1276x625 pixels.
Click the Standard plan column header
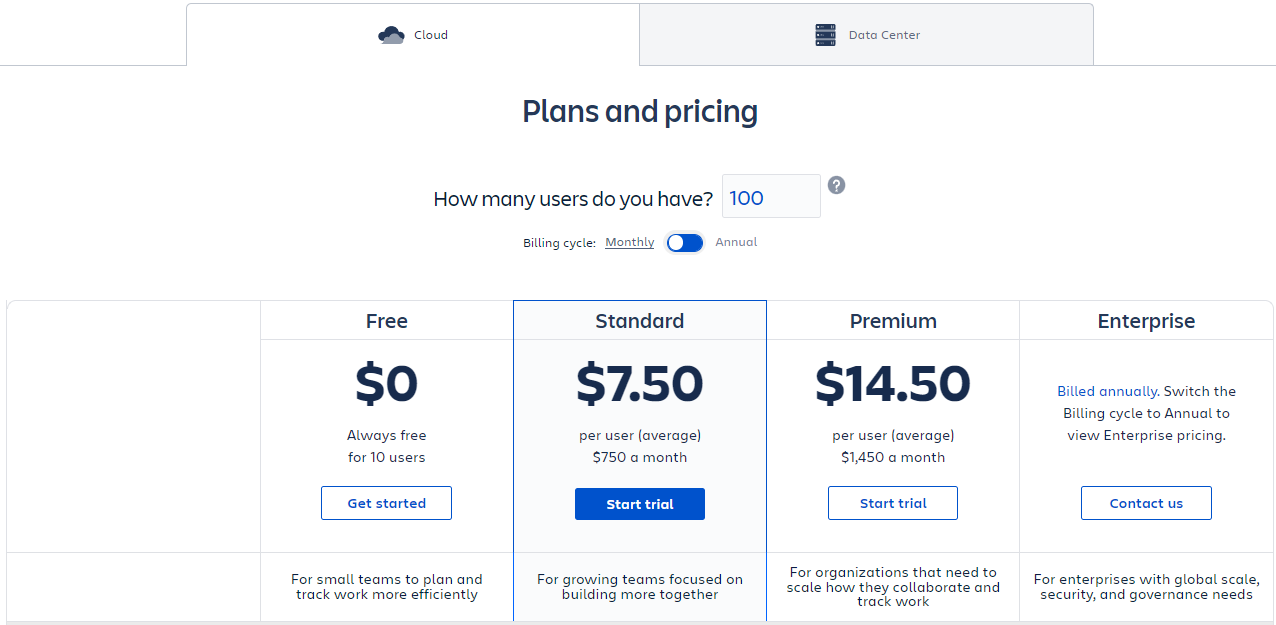(639, 321)
